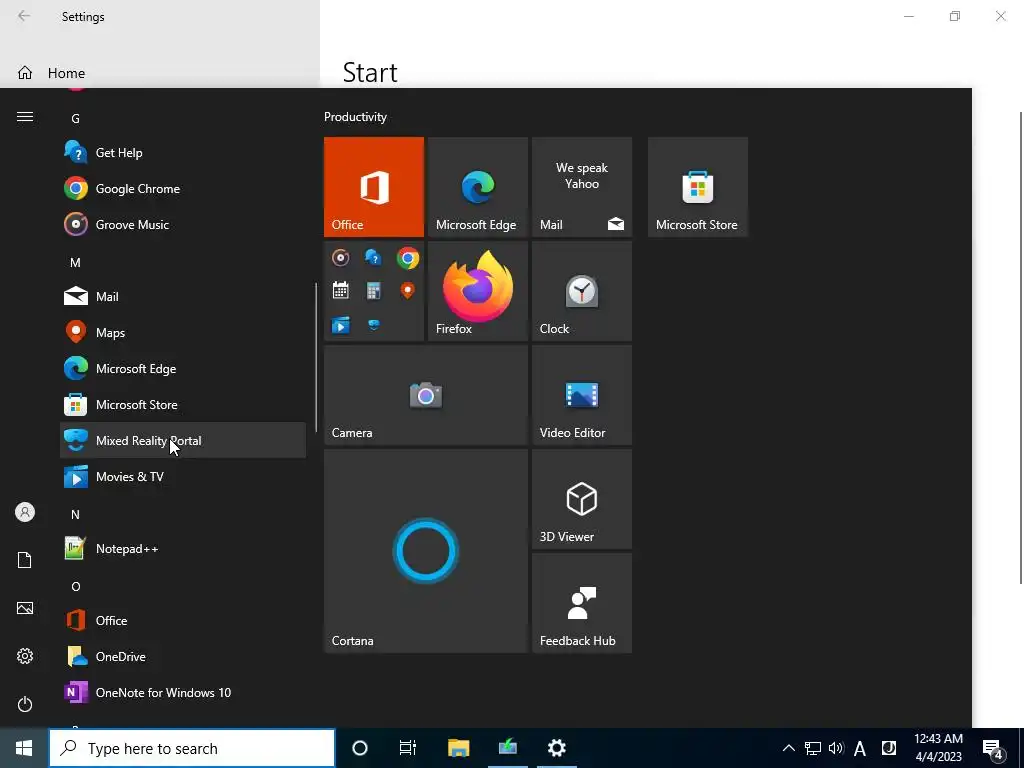Open Mail in the app list
The image size is (1024, 768).
[183, 296]
